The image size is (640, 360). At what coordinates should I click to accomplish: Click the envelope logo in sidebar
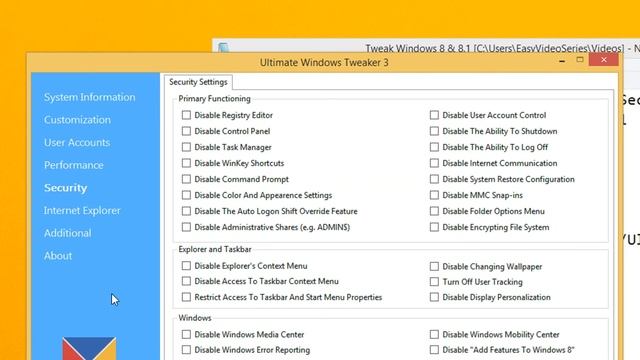pyautogui.click(x=89, y=349)
